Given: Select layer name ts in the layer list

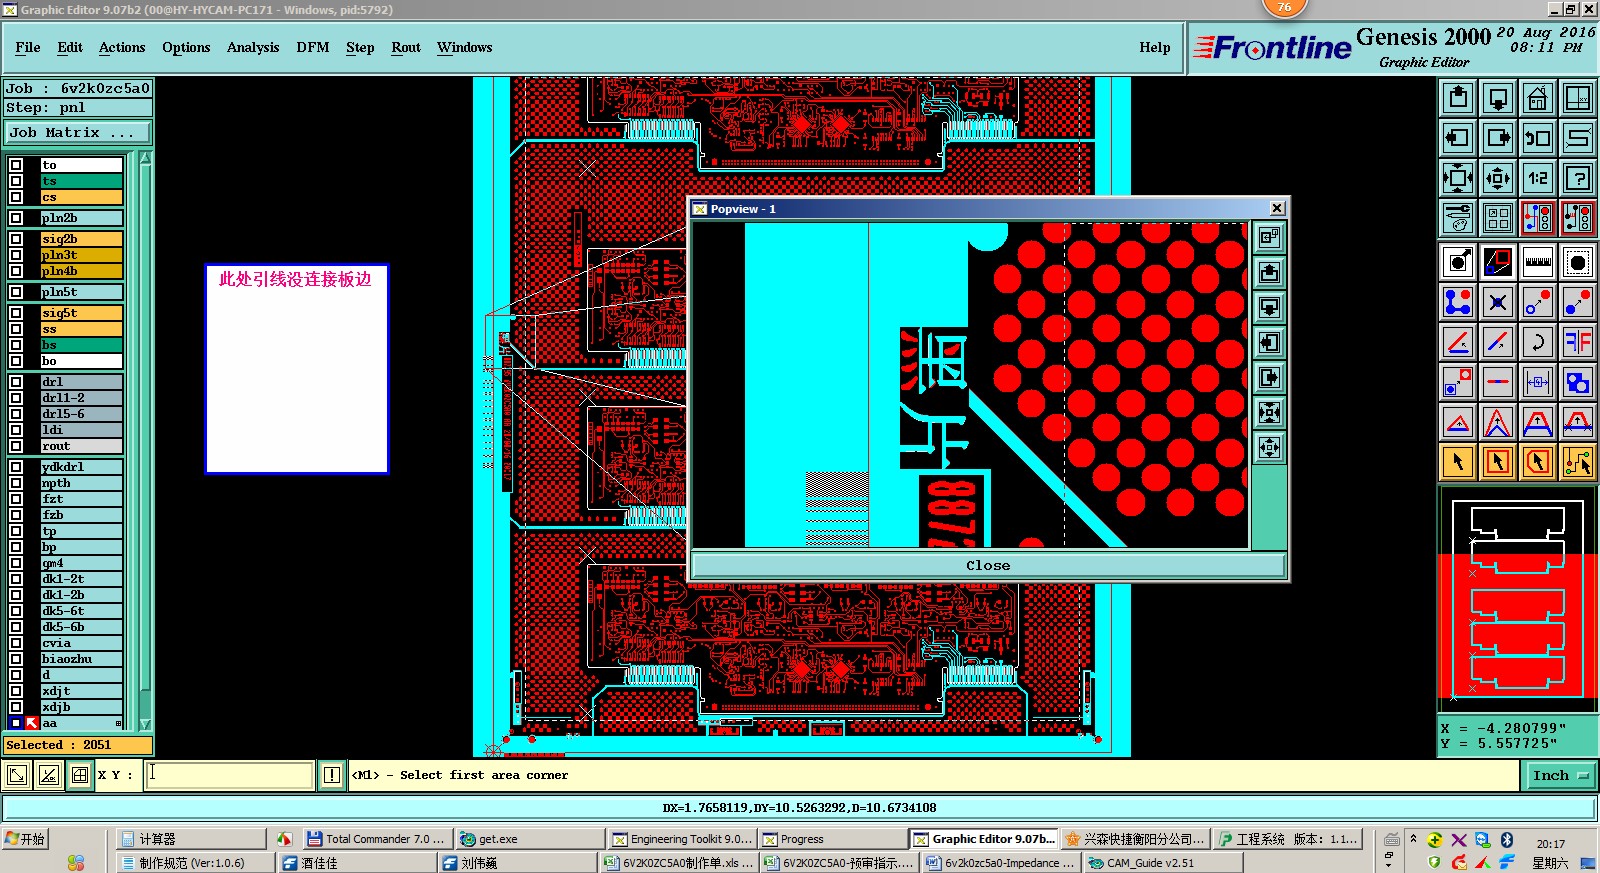Looking at the screenshot, I should tap(81, 181).
